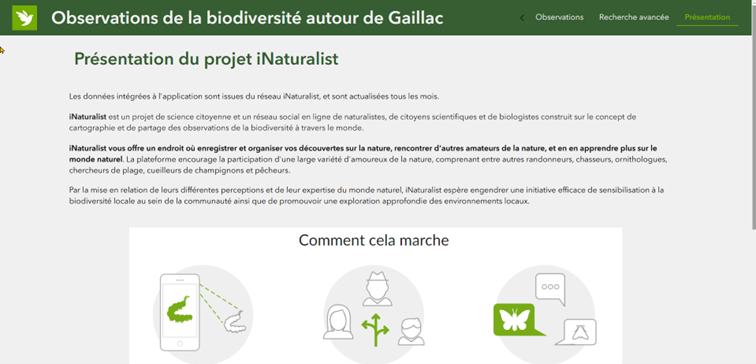Switch to Recherche avancée tab
This screenshot has height=364, width=756.
[x=634, y=17]
